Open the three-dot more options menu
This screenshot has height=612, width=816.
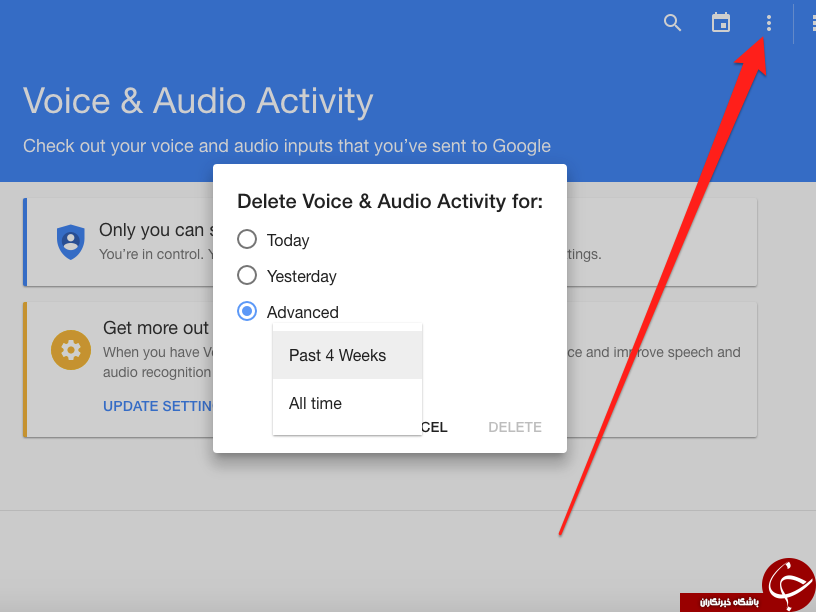(x=769, y=23)
